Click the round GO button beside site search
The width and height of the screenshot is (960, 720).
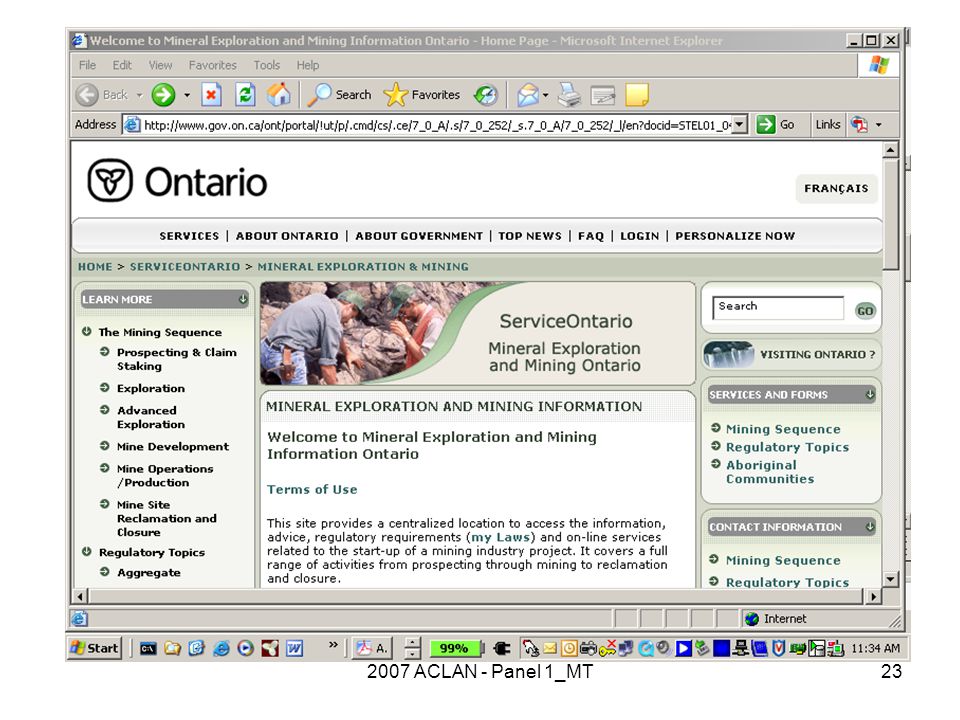[x=865, y=311]
